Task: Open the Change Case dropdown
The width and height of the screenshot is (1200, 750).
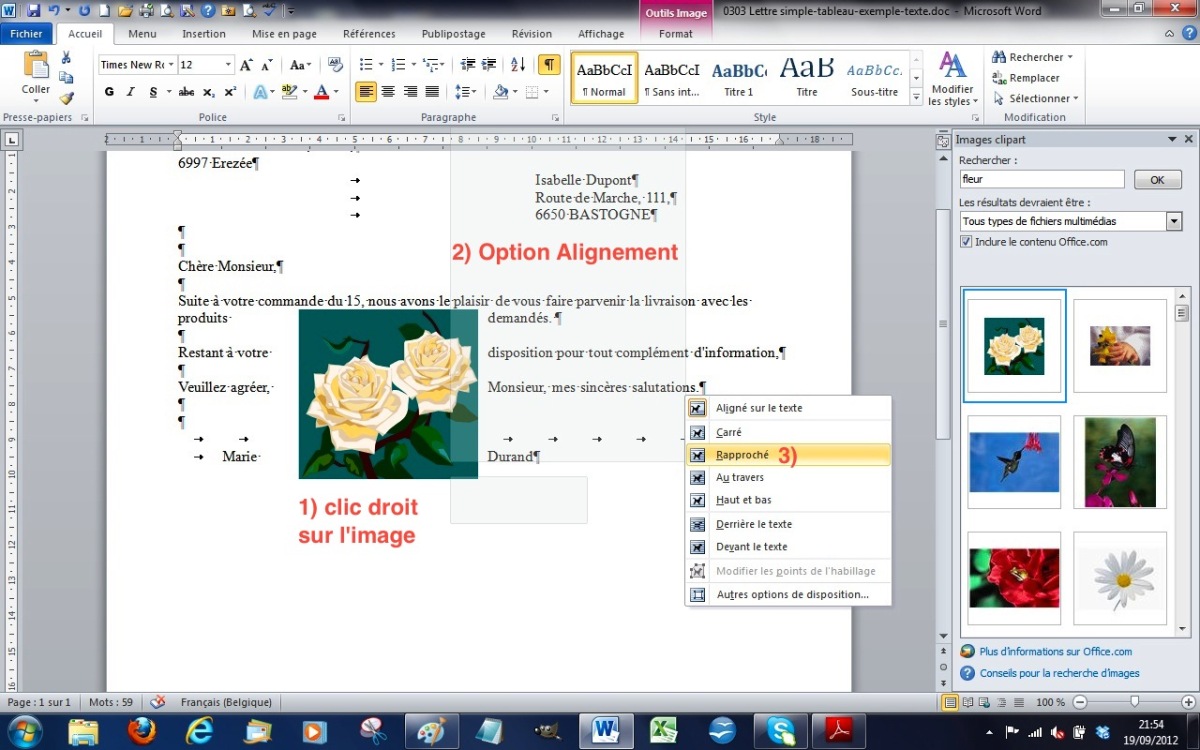Action: pyautogui.click(x=300, y=65)
